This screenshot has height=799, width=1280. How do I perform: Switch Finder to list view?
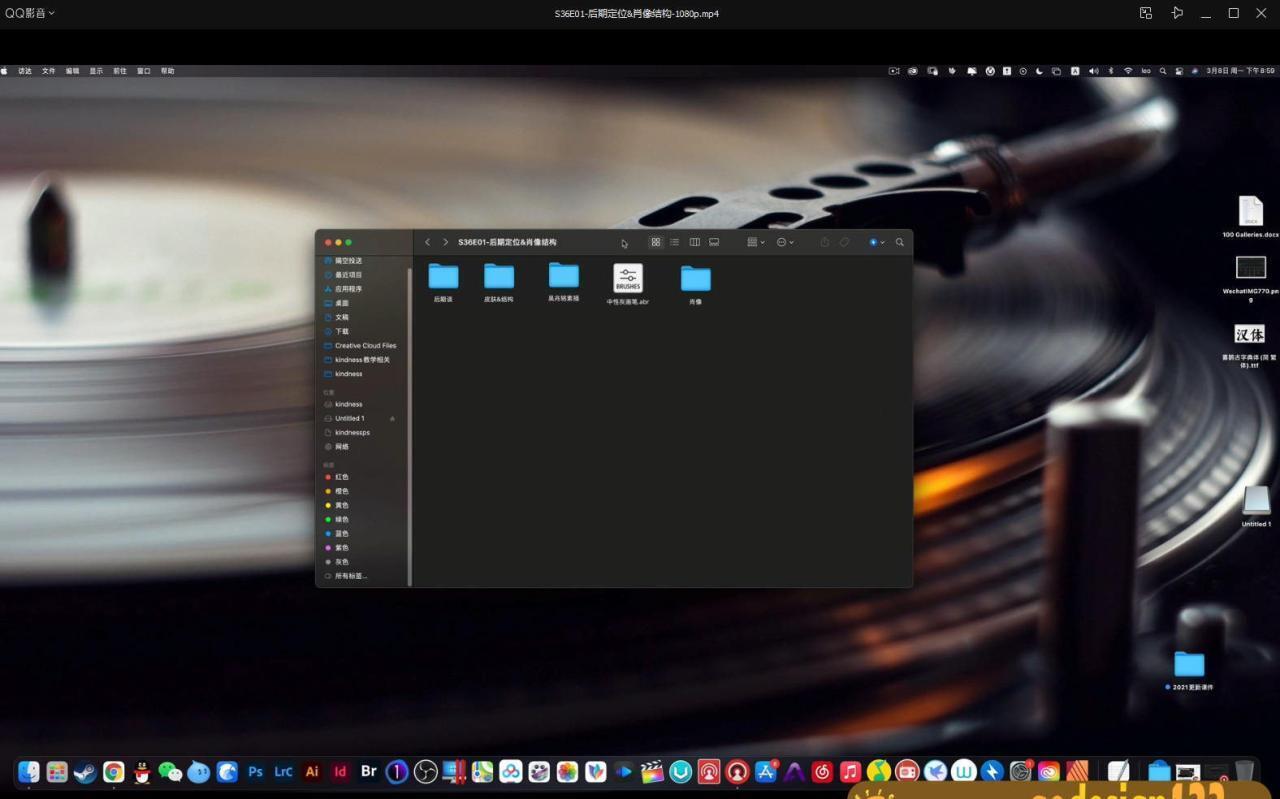click(675, 242)
